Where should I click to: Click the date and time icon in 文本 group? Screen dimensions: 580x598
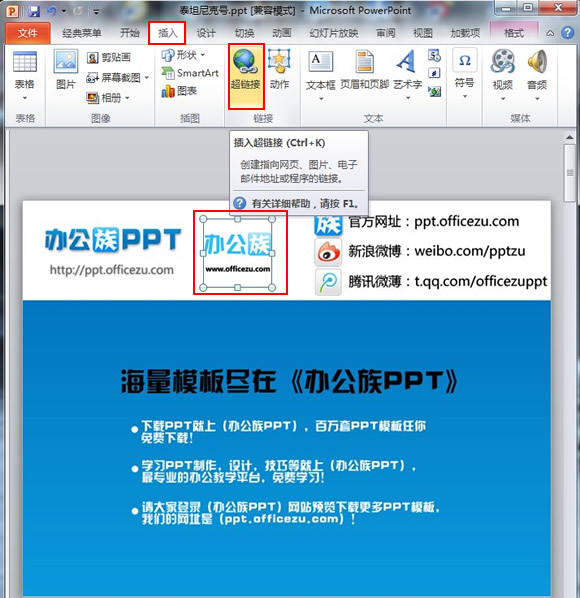[434, 56]
